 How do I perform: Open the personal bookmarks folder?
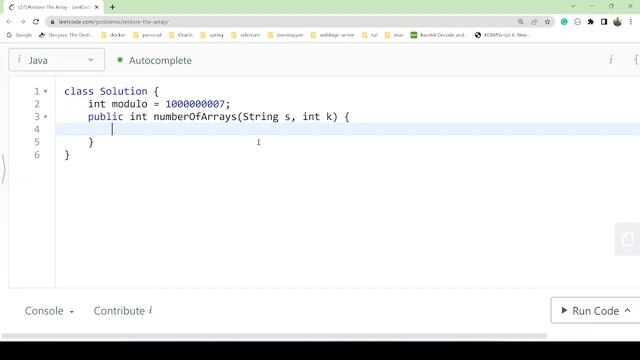click(x=147, y=35)
